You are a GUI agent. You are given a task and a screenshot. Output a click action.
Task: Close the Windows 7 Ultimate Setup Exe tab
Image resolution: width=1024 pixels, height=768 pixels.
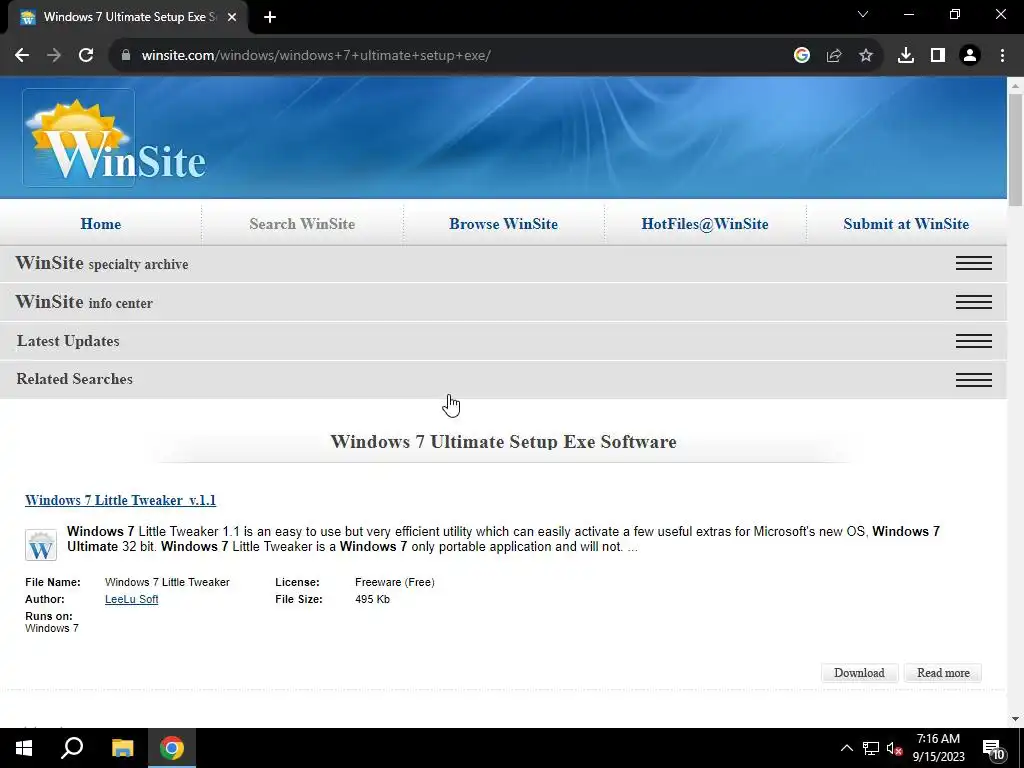point(232,17)
